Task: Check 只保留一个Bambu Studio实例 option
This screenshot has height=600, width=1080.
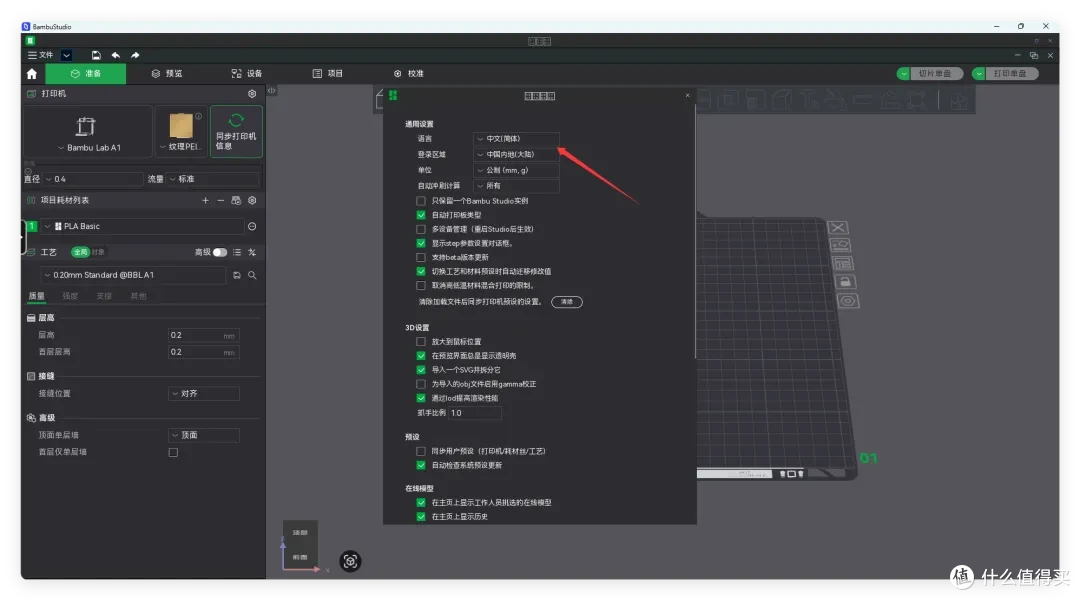Action: tap(421, 201)
